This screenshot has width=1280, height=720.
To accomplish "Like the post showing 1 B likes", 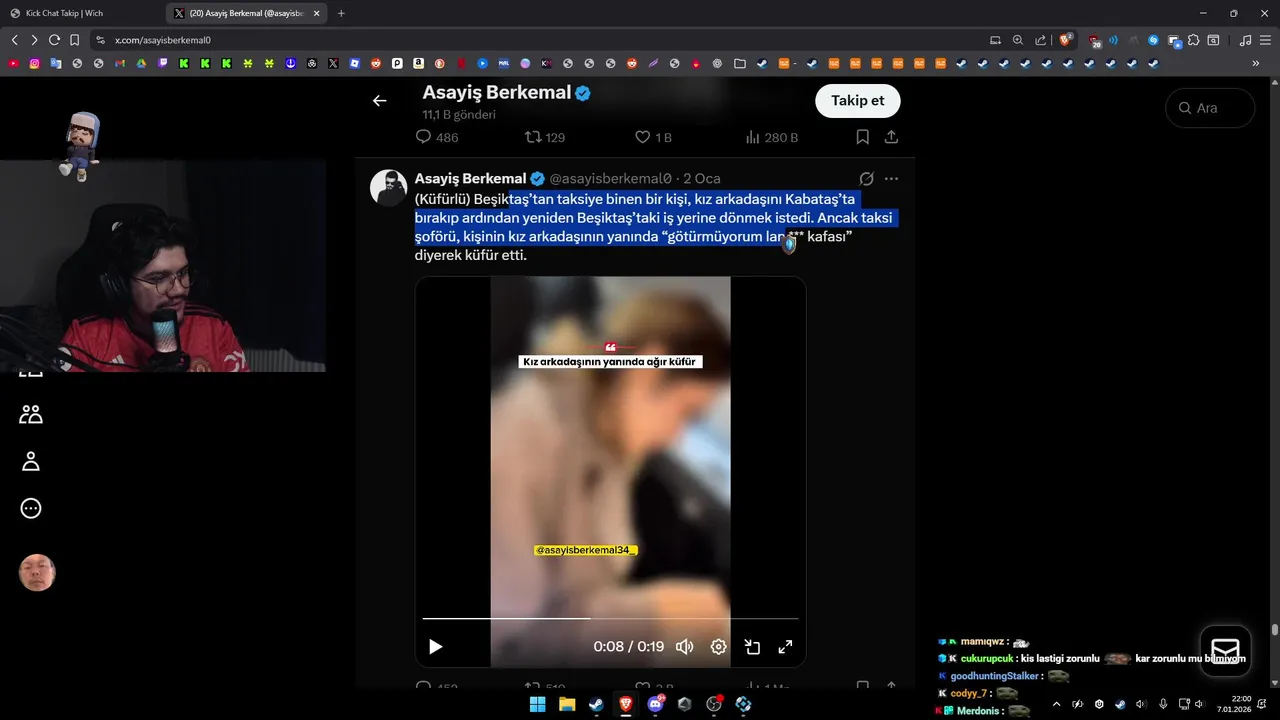I will pyautogui.click(x=654, y=137).
